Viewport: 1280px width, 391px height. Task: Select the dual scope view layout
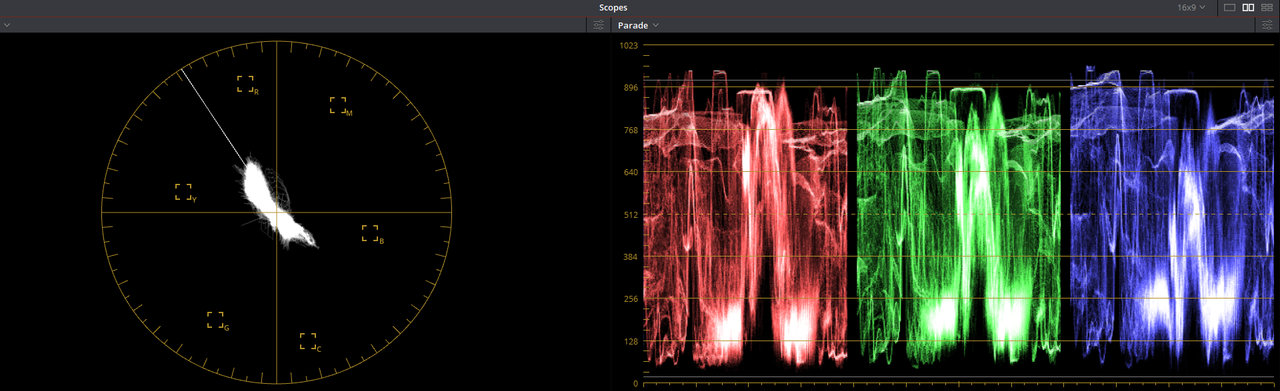(1248, 7)
